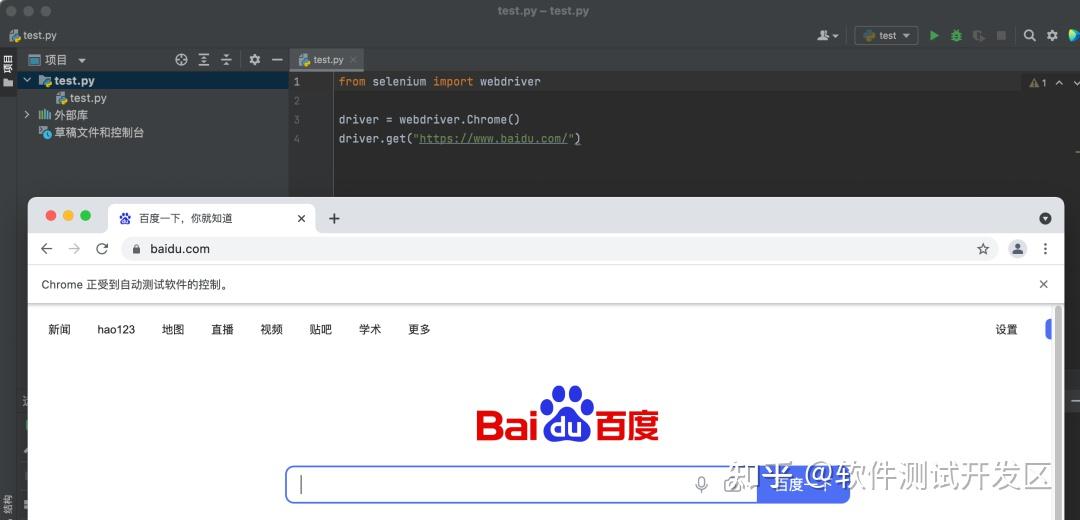Click the locate-in-project crosshair icon

181,60
